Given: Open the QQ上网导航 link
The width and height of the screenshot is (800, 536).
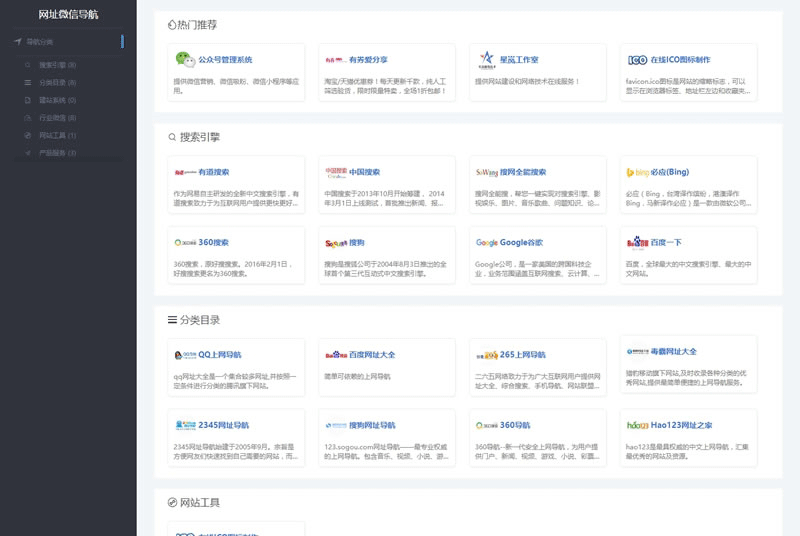Looking at the screenshot, I should 220,354.
